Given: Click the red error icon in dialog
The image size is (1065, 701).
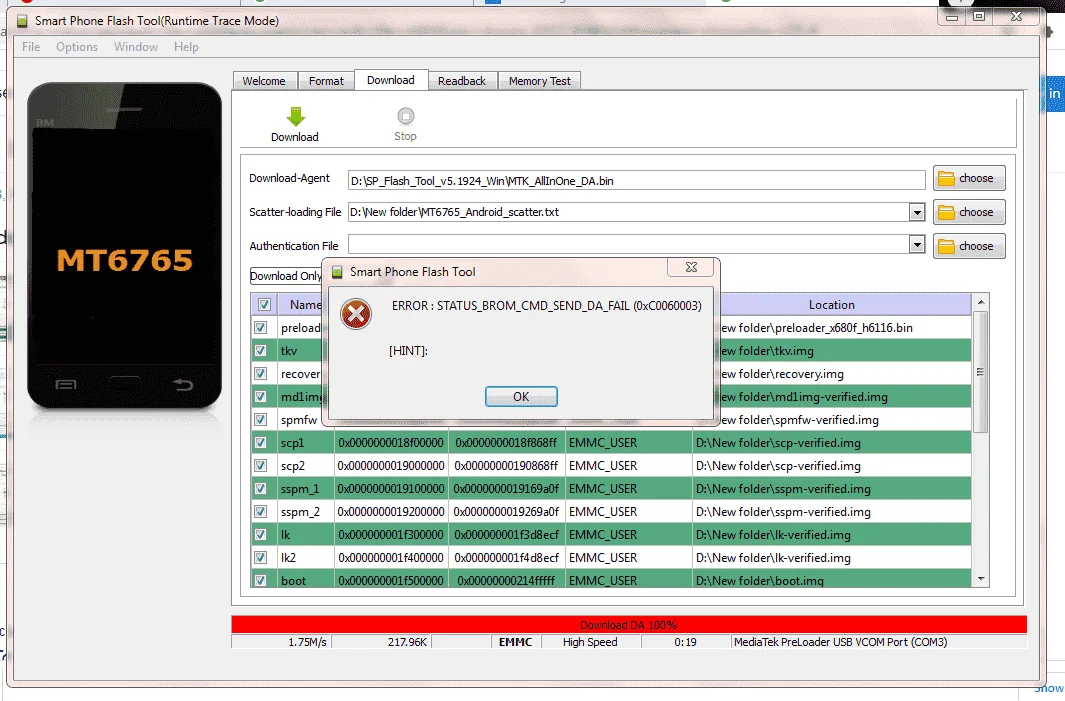Looking at the screenshot, I should pyautogui.click(x=356, y=314).
